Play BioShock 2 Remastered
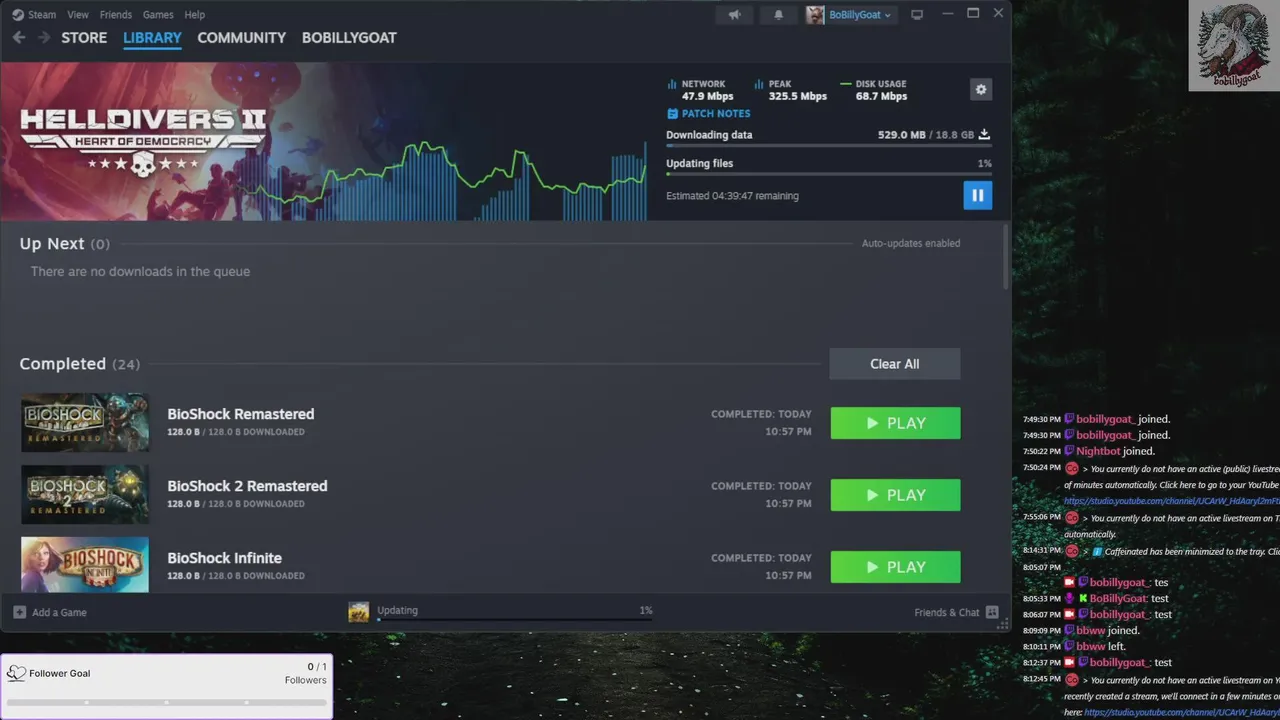This screenshot has height=720, width=1280. point(895,495)
